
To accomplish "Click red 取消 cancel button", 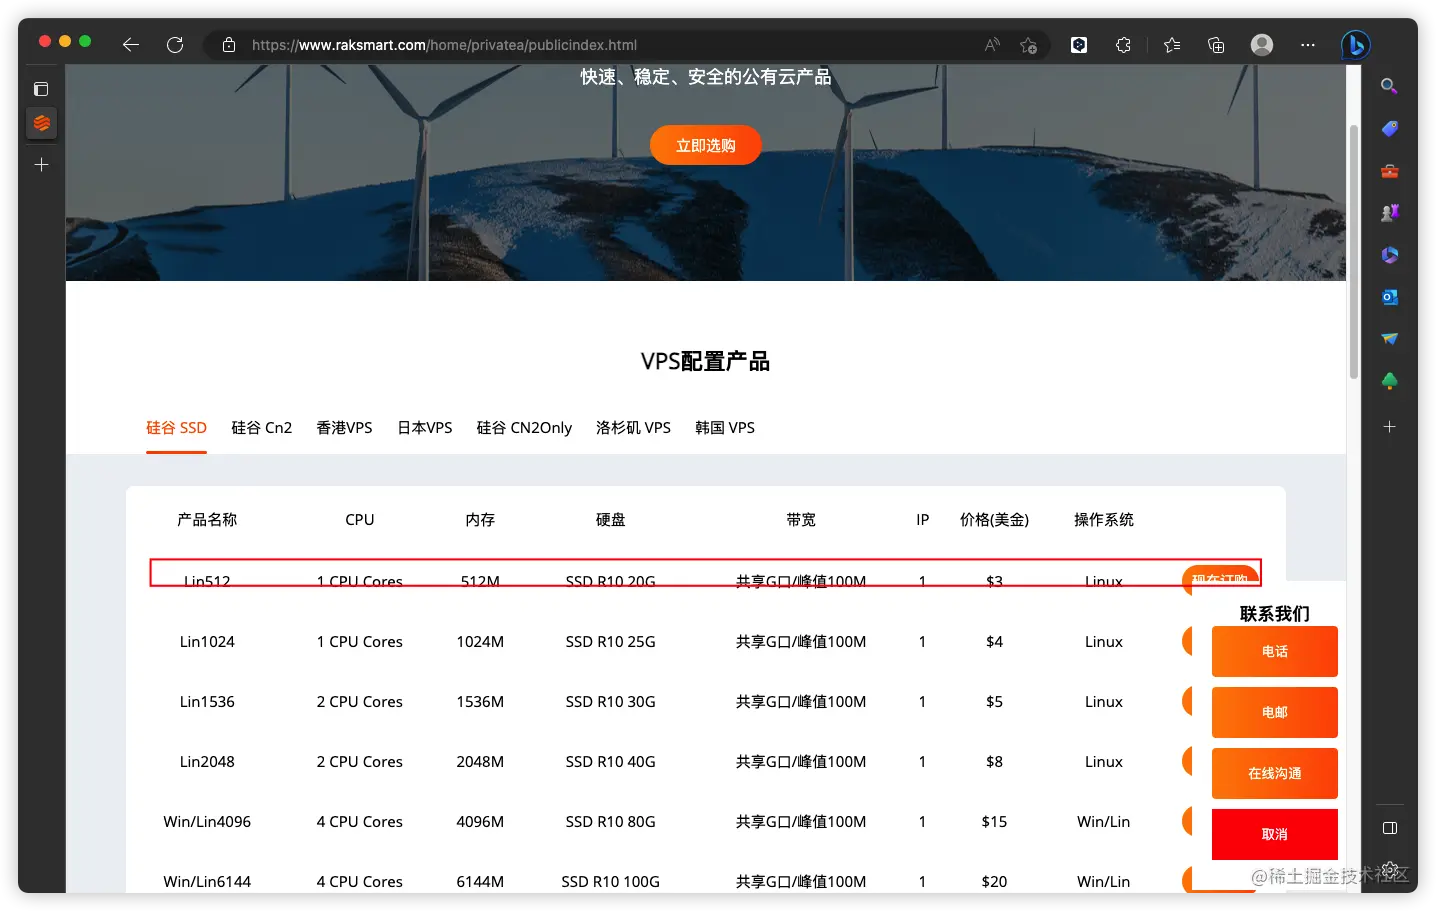I will [1275, 835].
